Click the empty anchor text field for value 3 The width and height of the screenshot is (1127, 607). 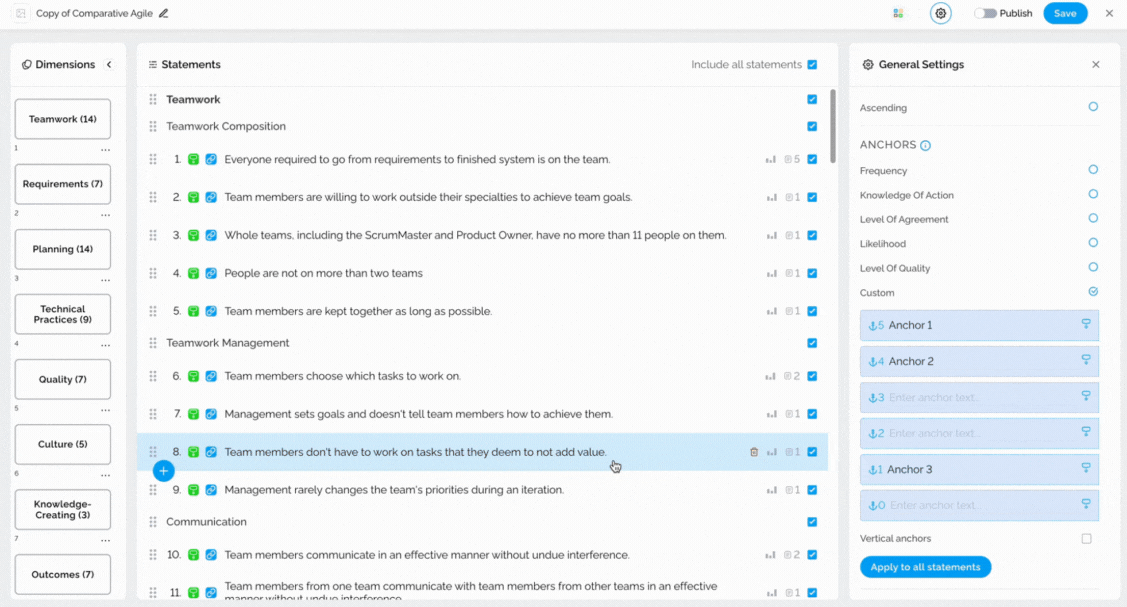(x=979, y=397)
